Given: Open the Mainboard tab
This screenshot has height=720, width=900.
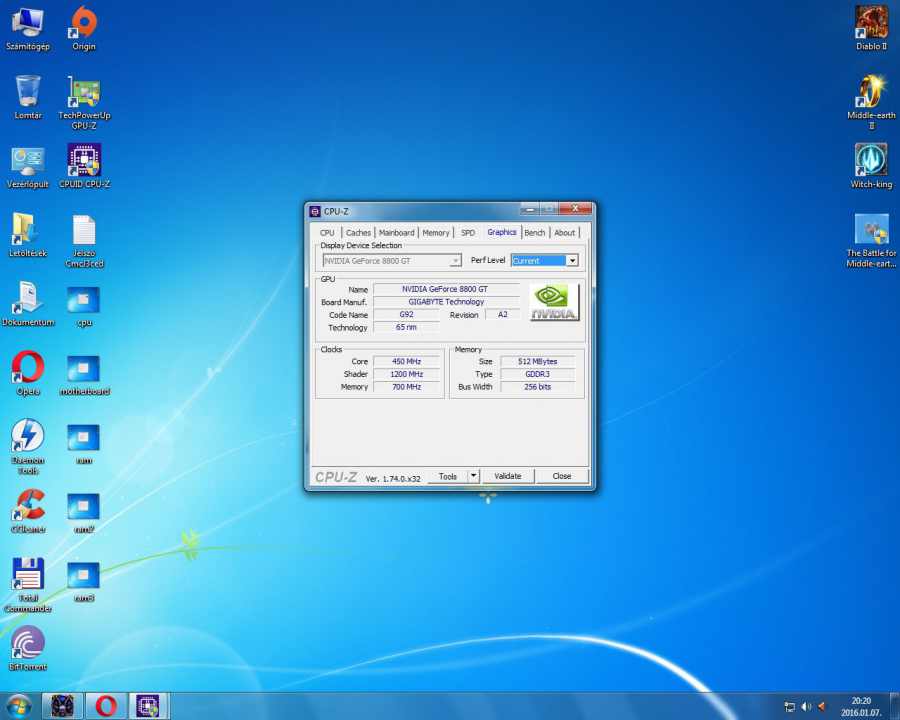Looking at the screenshot, I should (396, 233).
